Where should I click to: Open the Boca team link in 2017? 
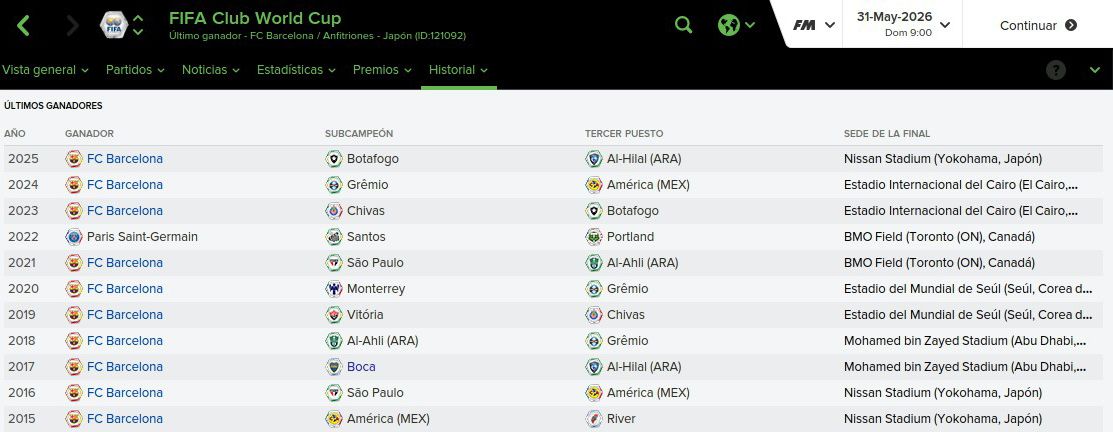coord(361,367)
